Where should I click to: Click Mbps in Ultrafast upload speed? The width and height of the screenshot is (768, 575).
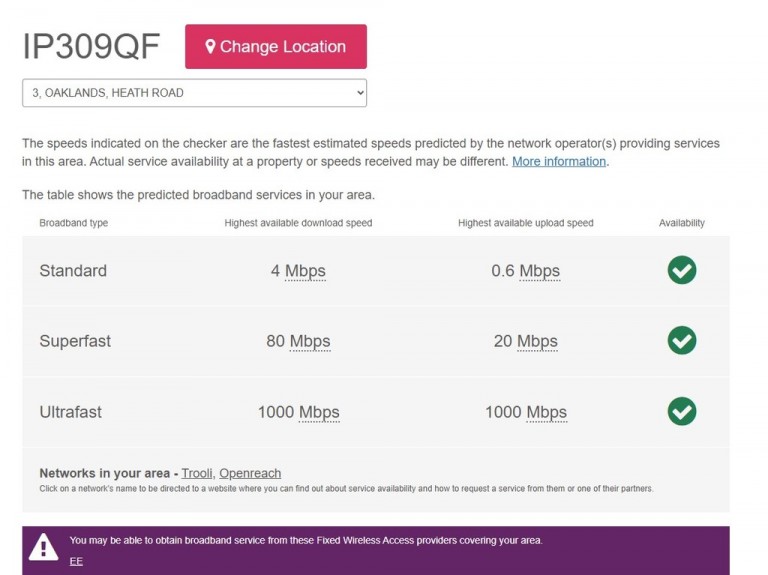[546, 412]
